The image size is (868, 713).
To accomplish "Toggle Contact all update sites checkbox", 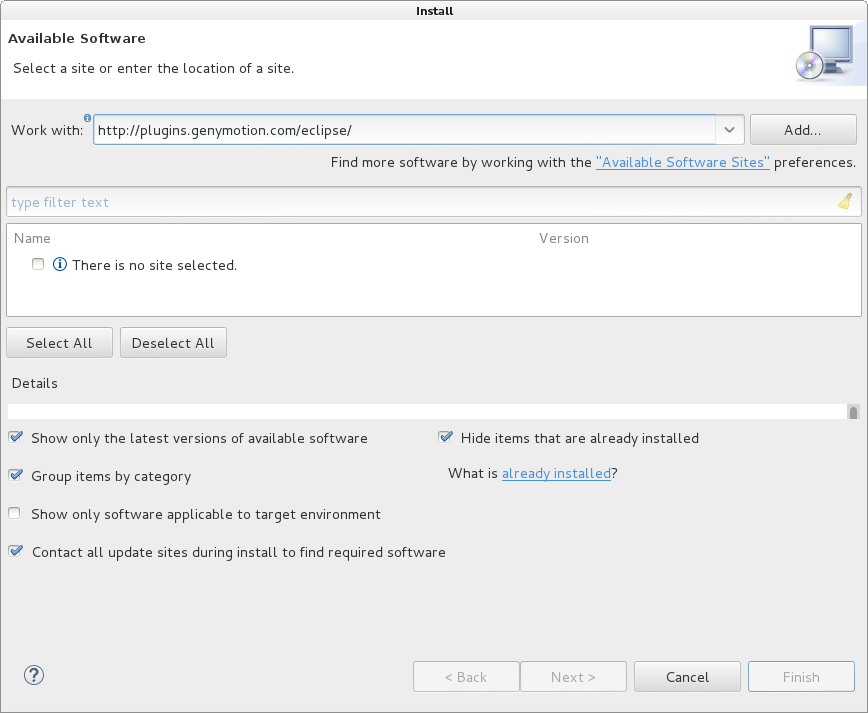I will point(16,551).
